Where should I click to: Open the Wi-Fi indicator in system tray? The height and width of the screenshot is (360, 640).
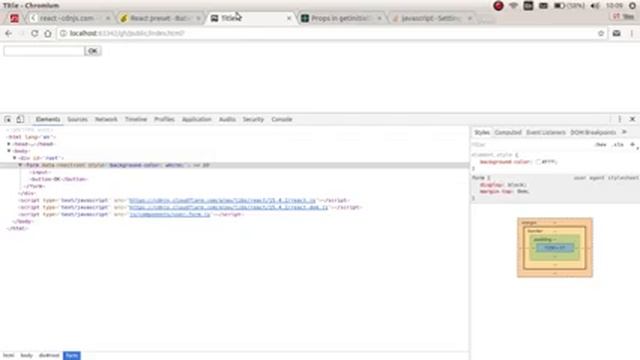point(513,6)
